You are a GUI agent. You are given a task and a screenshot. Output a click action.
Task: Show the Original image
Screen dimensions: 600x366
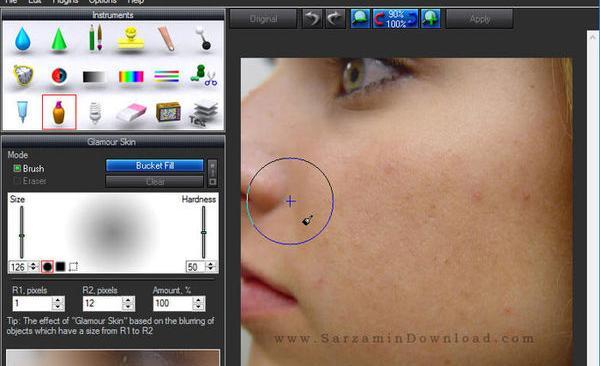263,19
